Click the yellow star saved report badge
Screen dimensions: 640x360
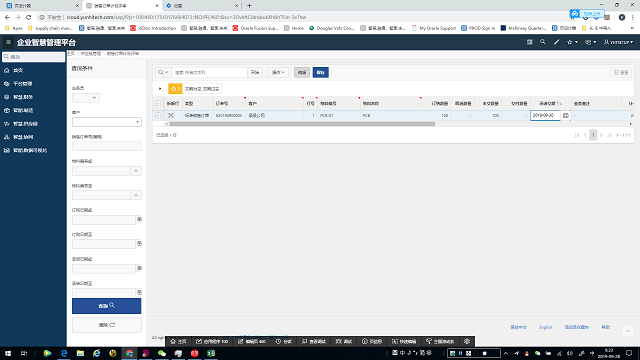[175, 89]
